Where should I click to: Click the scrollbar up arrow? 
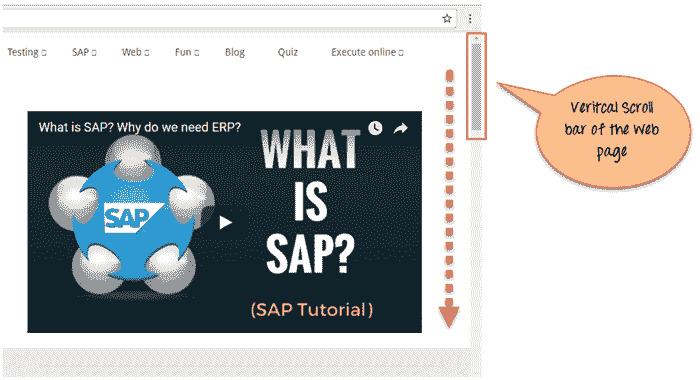[x=476, y=39]
